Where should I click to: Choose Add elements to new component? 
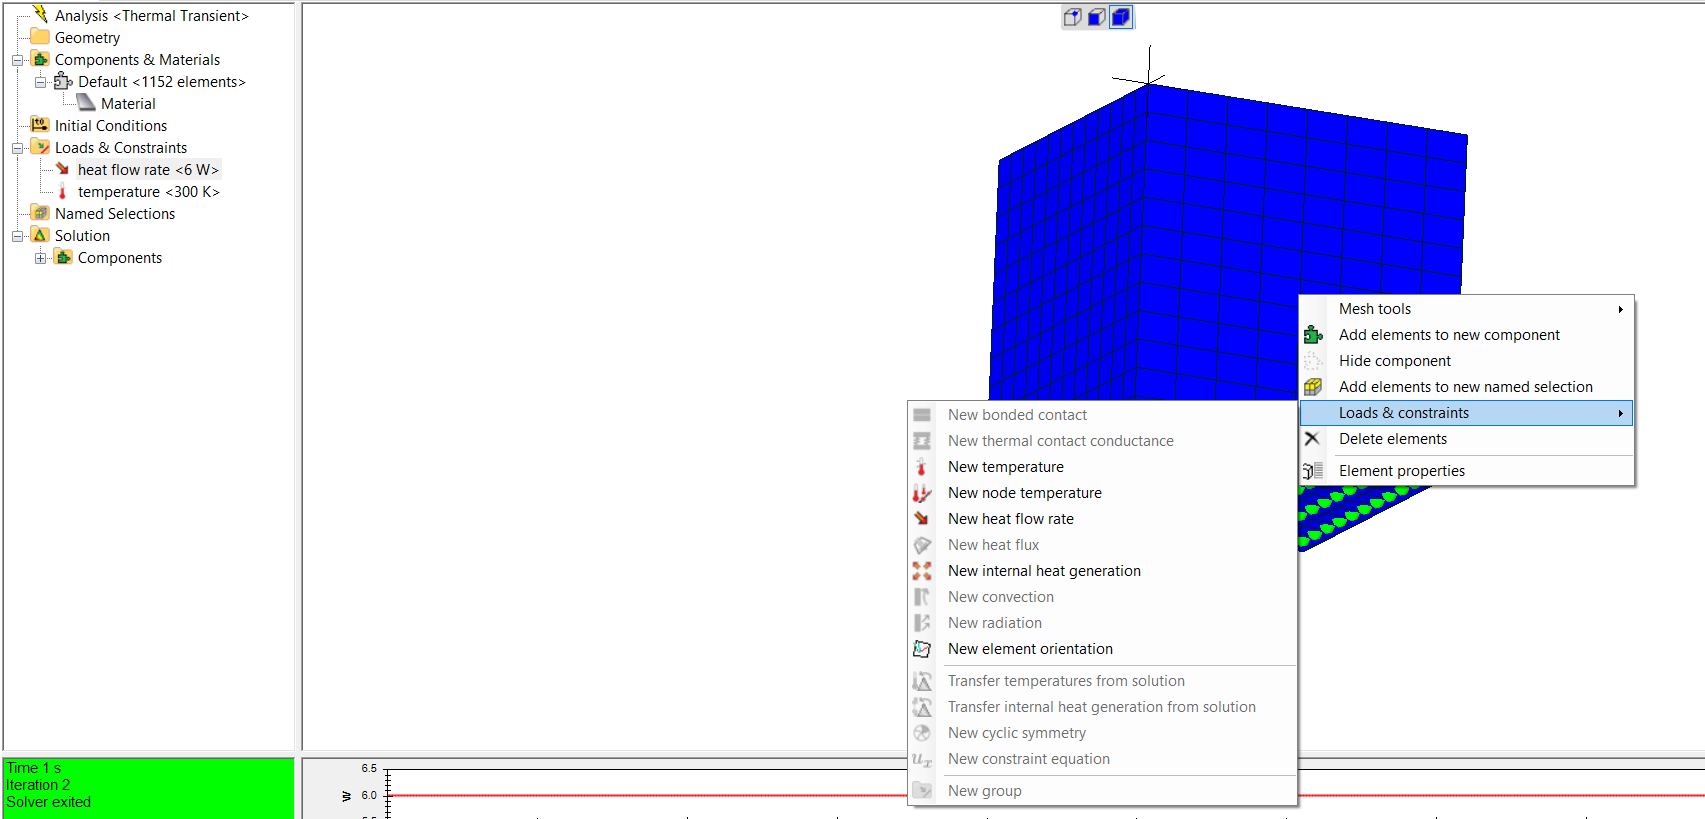(x=1467, y=335)
